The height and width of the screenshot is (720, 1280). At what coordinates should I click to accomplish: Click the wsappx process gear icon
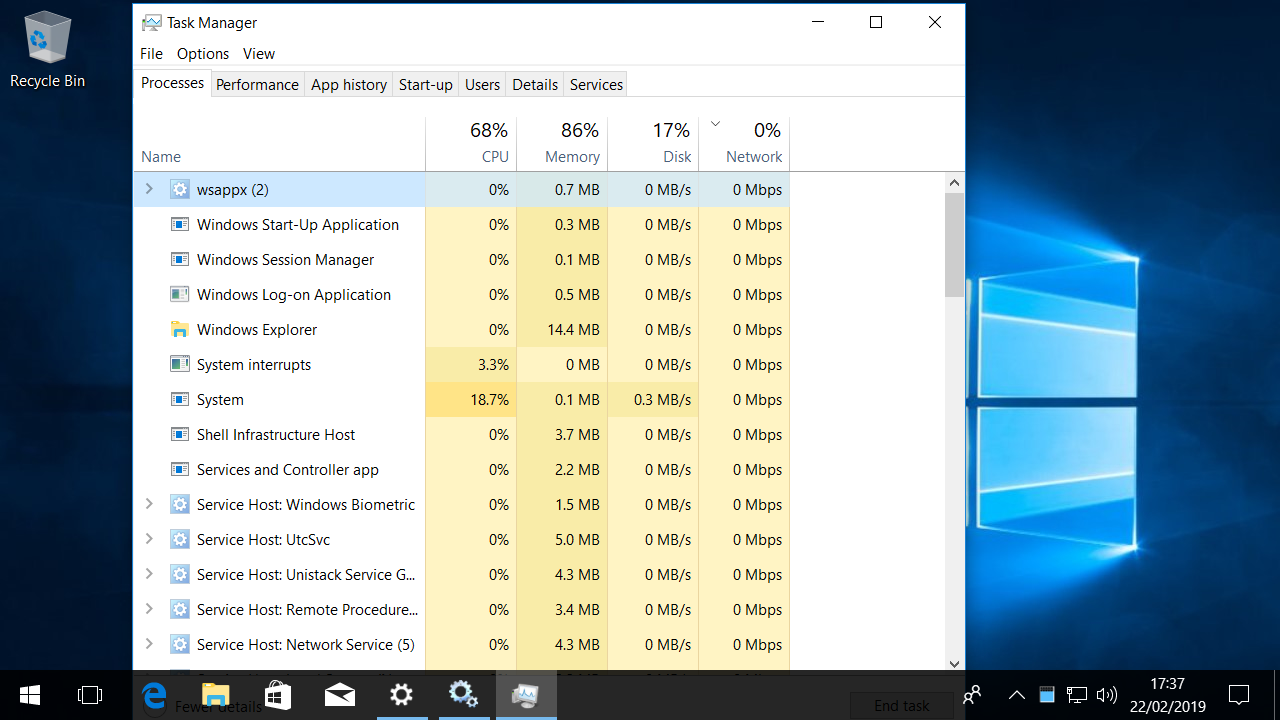[x=180, y=190]
